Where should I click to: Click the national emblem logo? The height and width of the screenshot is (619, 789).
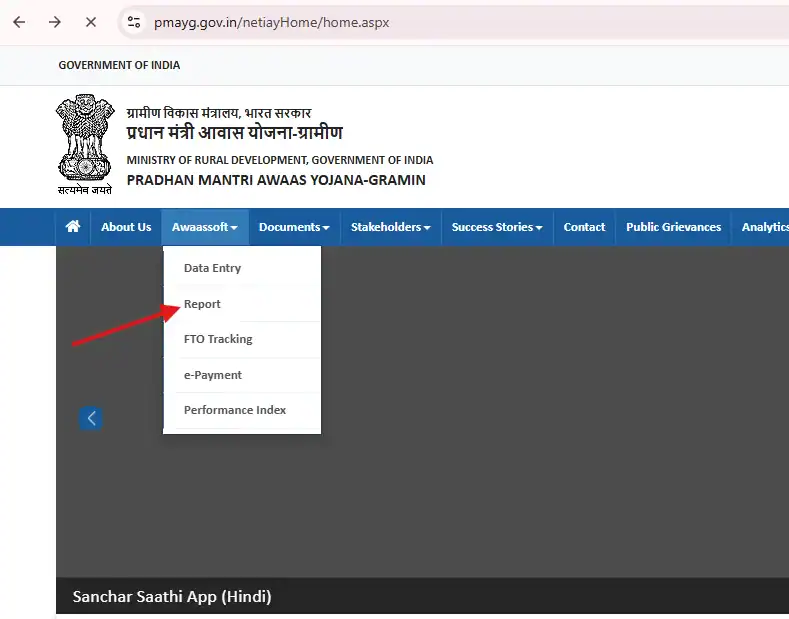click(x=85, y=144)
